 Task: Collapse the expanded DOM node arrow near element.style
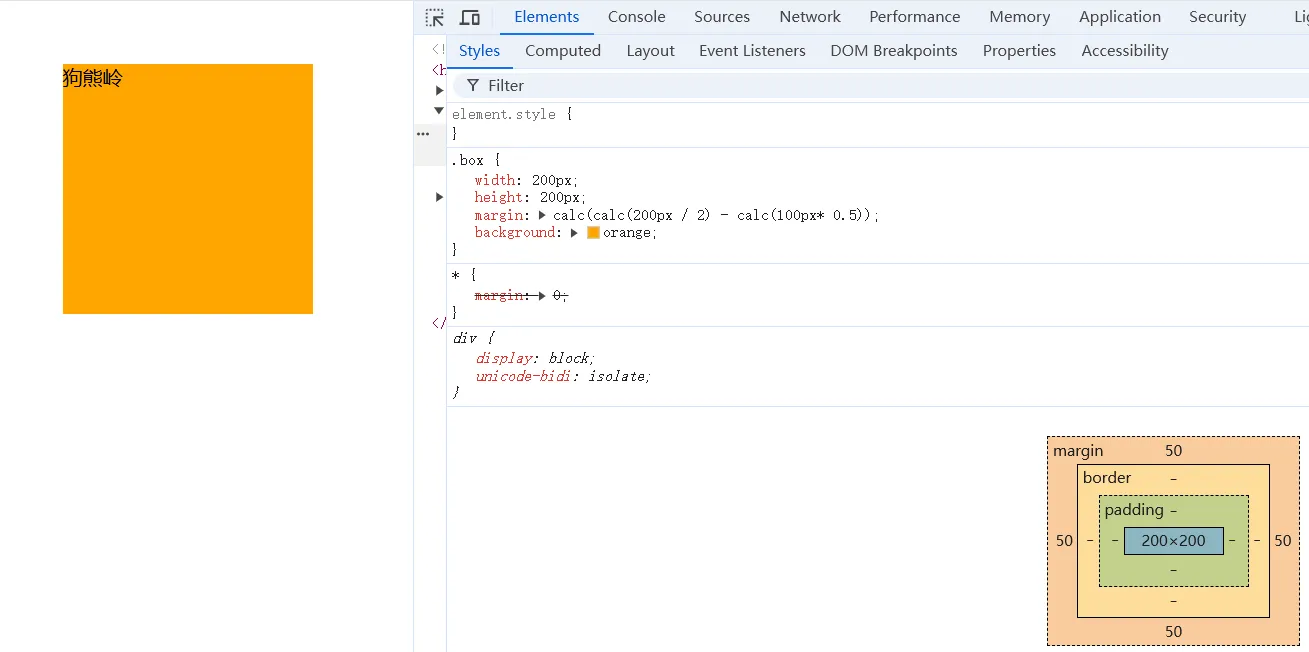pyautogui.click(x=439, y=111)
